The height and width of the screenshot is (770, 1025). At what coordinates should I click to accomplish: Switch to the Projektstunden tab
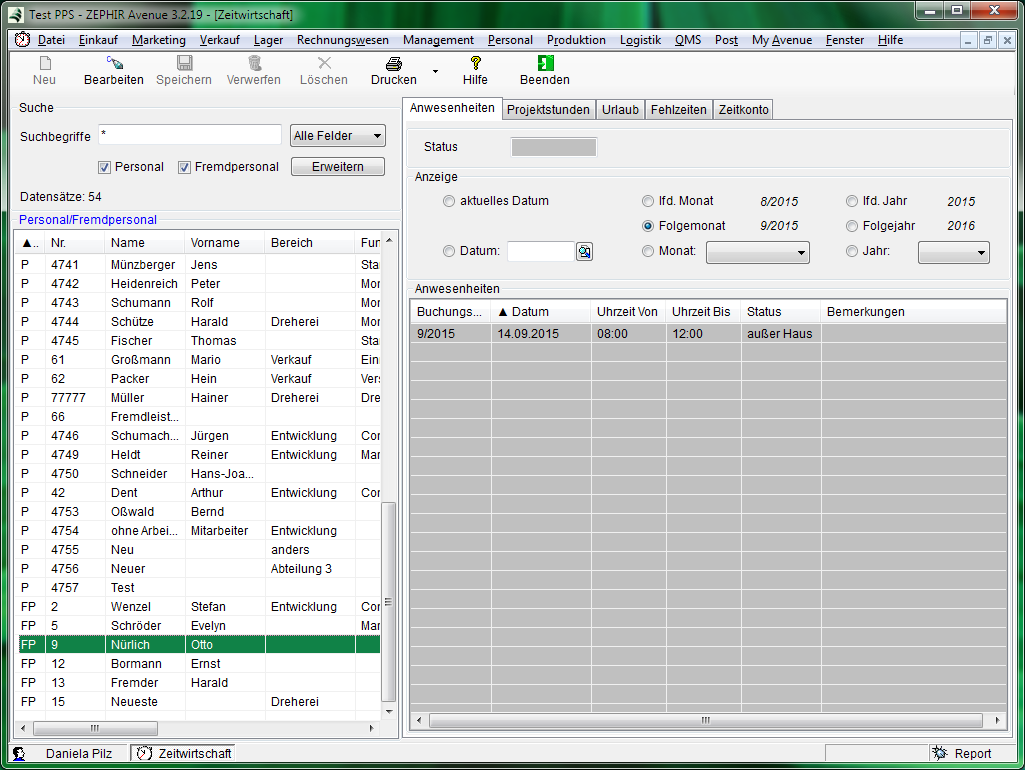(548, 110)
